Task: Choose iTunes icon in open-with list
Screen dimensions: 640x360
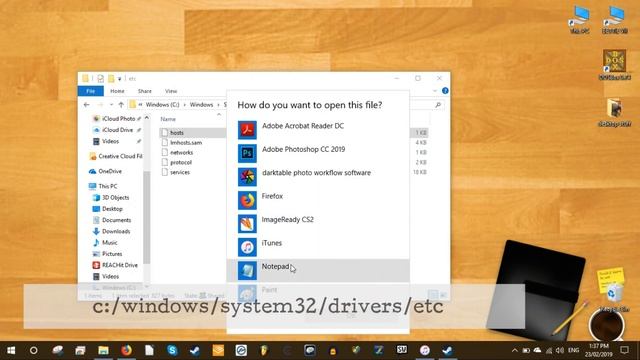Action: click(247, 247)
